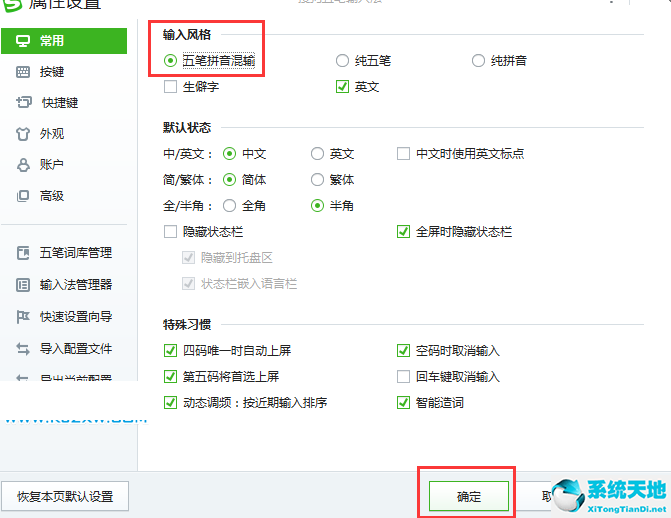Image resolution: width=671 pixels, height=518 pixels.
Task: Click the monitor icon beside 常用
Action: pyautogui.click(x=23, y=41)
